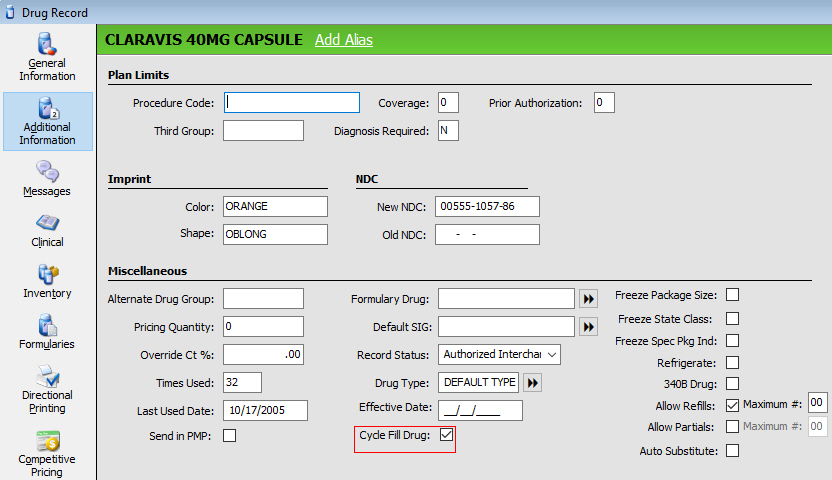The width and height of the screenshot is (832, 480).
Task: Click CLARAVIS 40MG CAPSULE drug name
Action: coord(204,40)
